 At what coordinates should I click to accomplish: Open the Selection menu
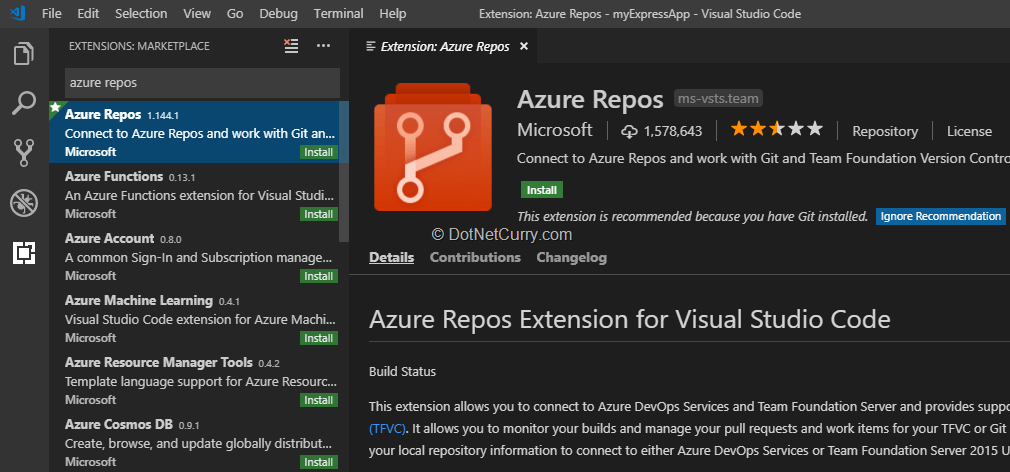pyautogui.click(x=141, y=14)
